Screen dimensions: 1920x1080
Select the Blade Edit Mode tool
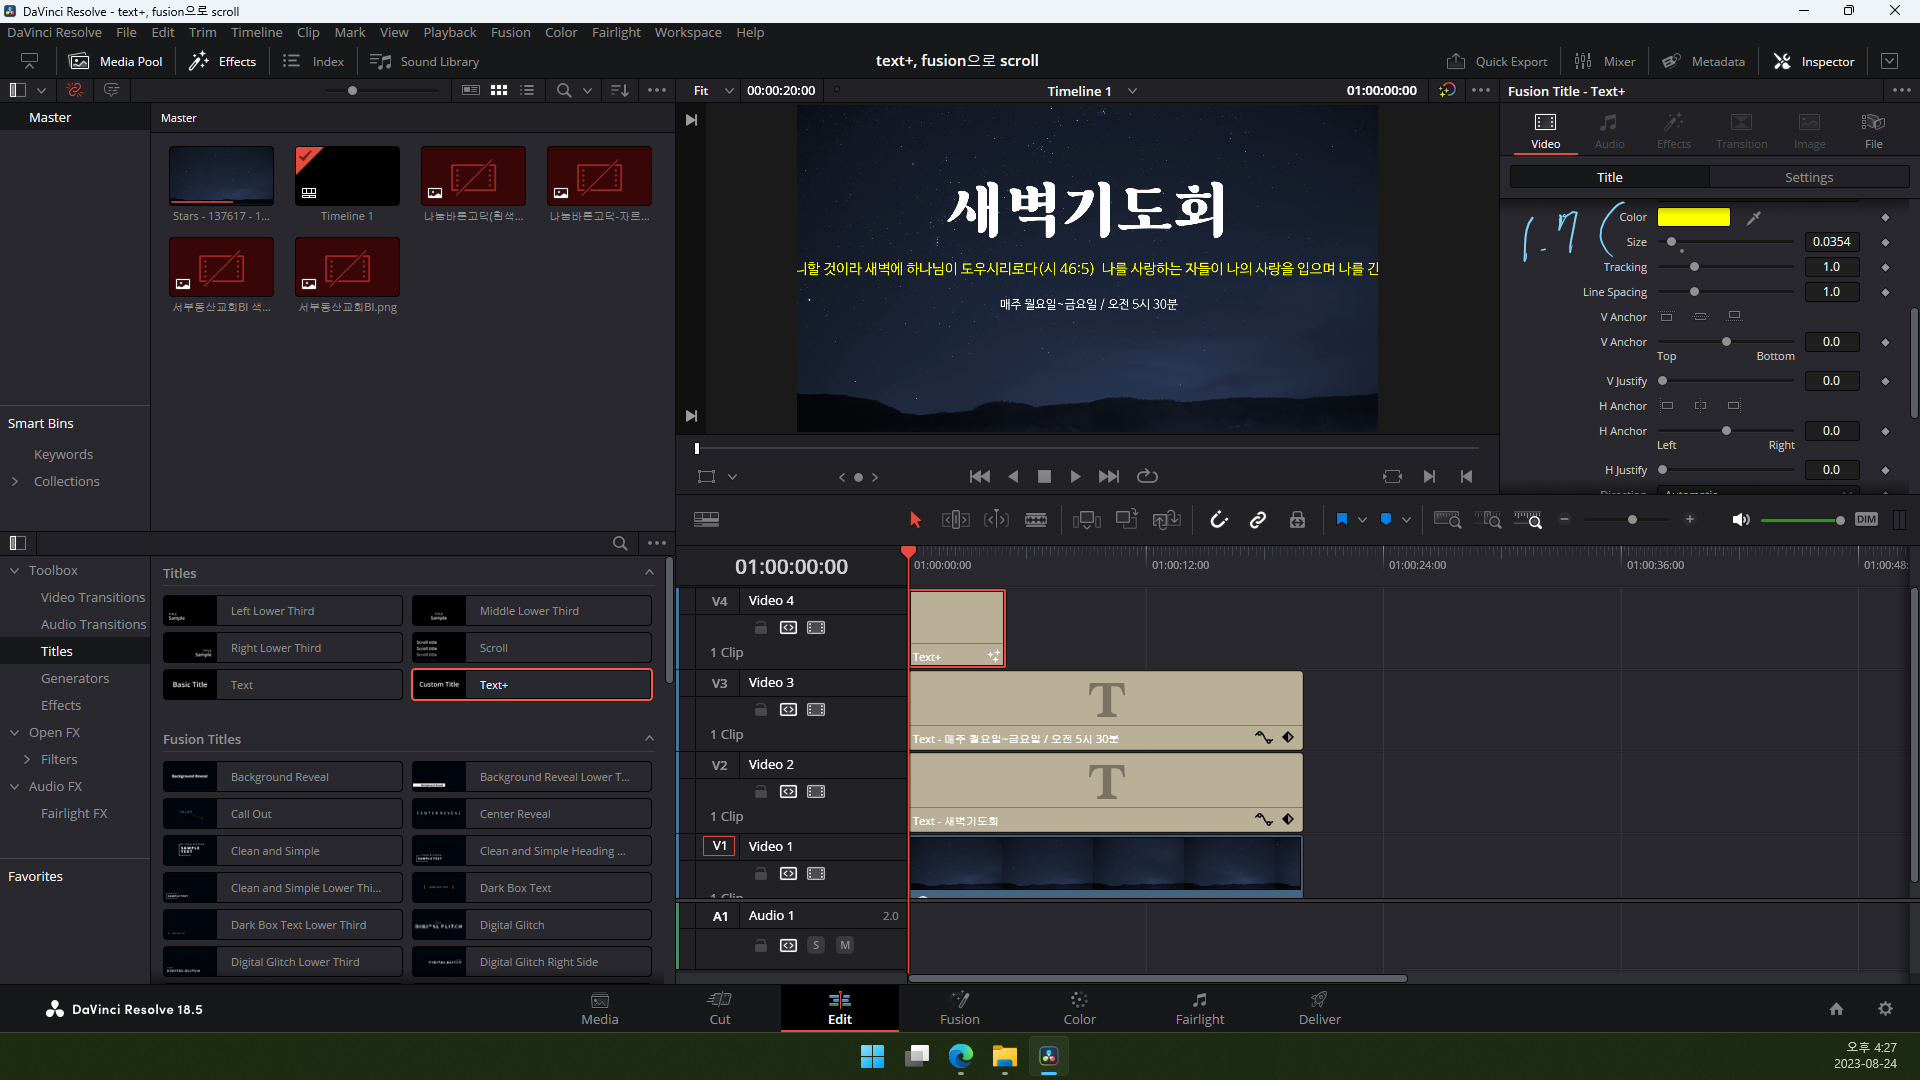[1036, 520]
